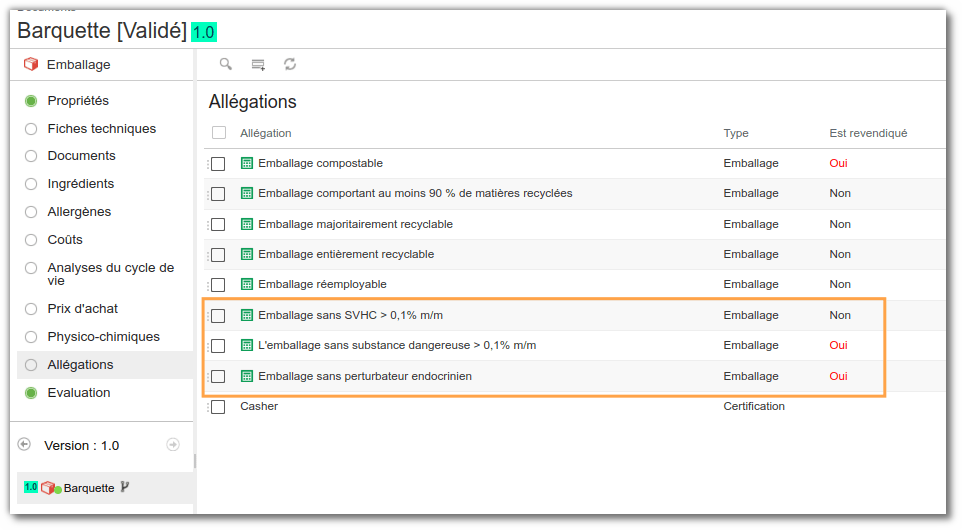Open the Evaluation section
Viewport: 962px width, 530px height.
click(79, 393)
